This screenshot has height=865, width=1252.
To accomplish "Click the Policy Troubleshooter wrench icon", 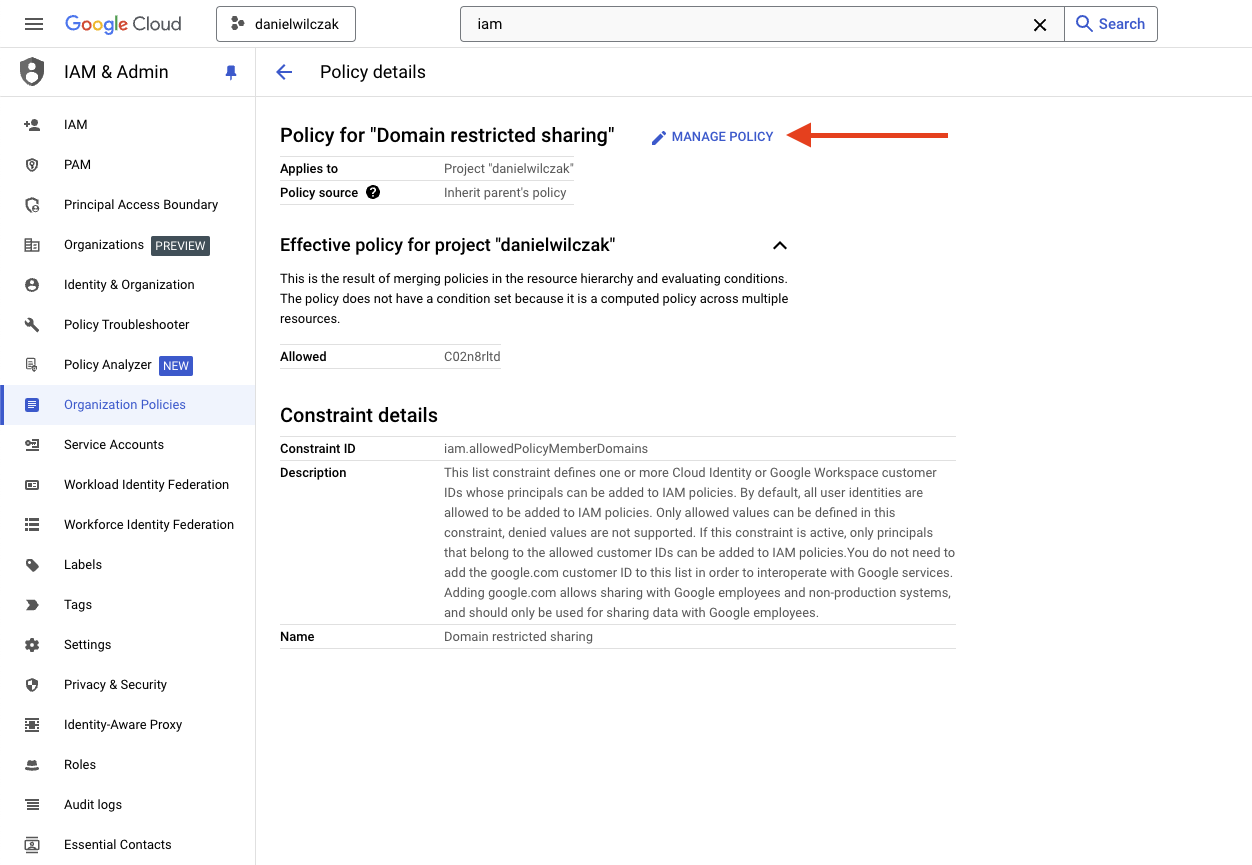I will click(32, 325).
